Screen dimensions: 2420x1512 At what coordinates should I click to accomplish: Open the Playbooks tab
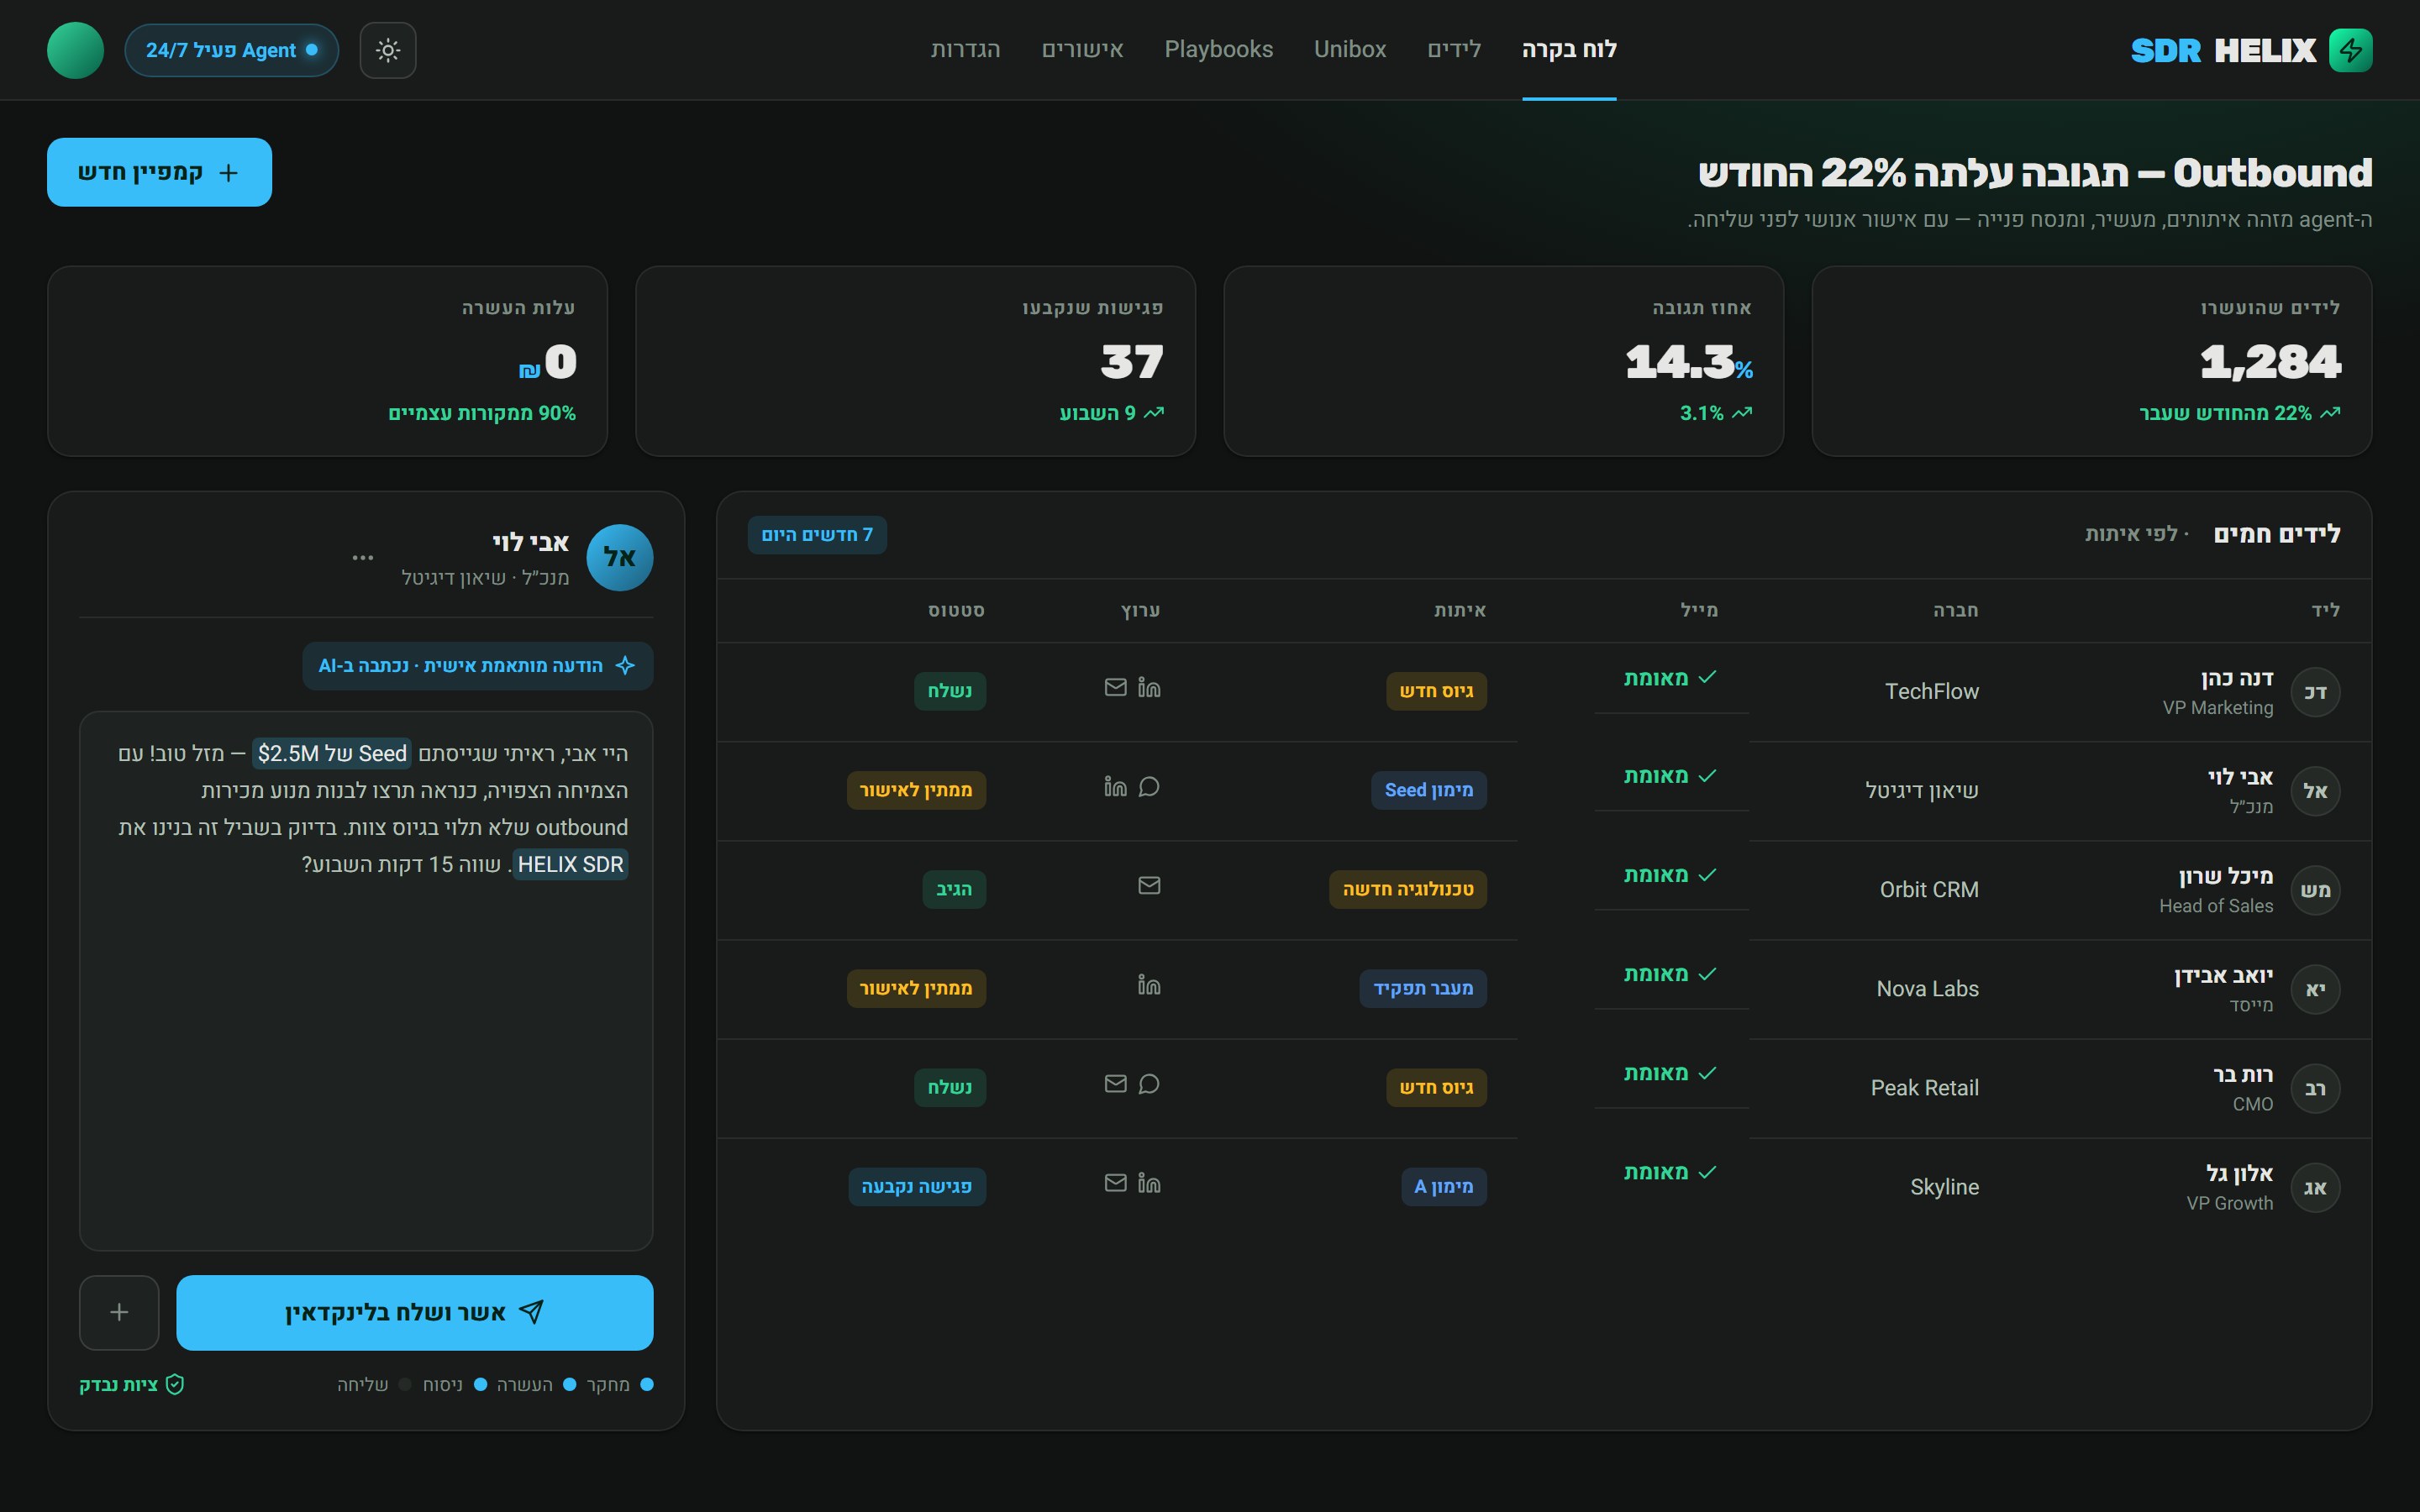[x=1218, y=50]
